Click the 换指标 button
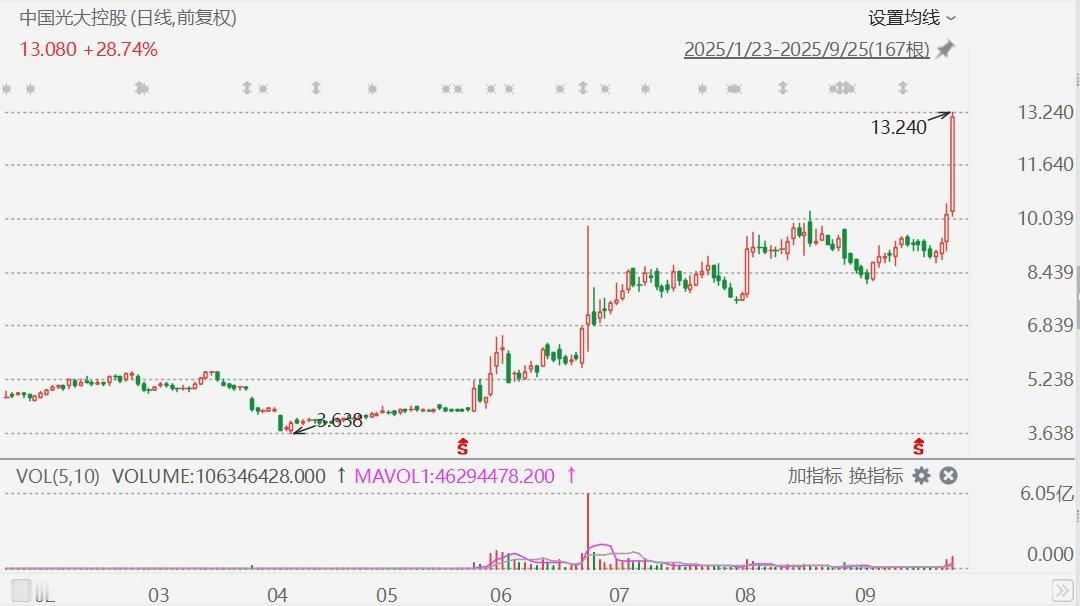The width and height of the screenshot is (1080, 606). click(x=875, y=476)
